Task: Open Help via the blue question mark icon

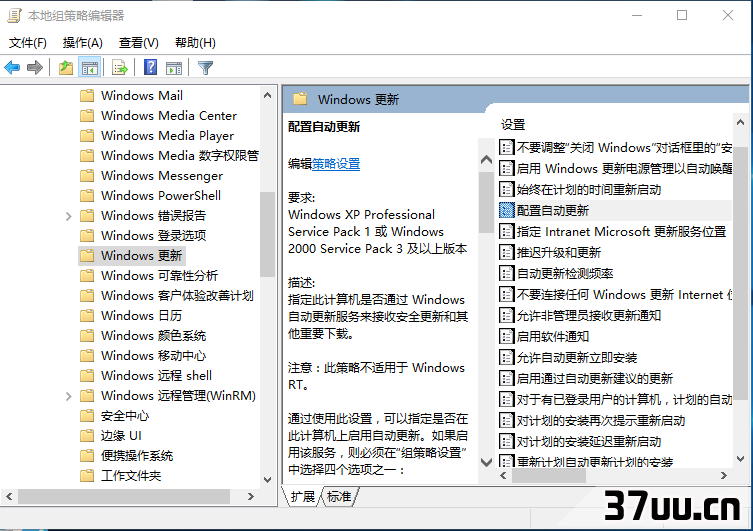Action: pyautogui.click(x=150, y=67)
